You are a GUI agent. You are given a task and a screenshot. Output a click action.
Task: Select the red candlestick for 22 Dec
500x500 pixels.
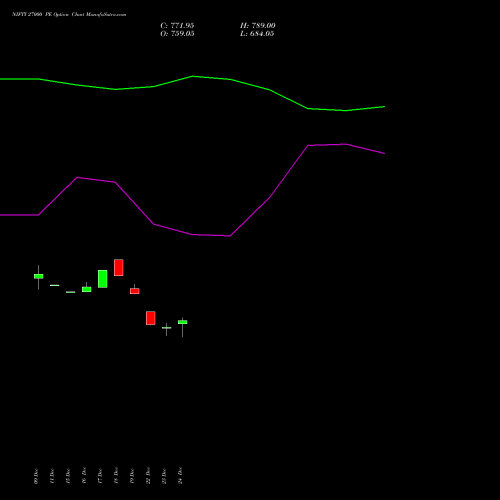point(150,318)
